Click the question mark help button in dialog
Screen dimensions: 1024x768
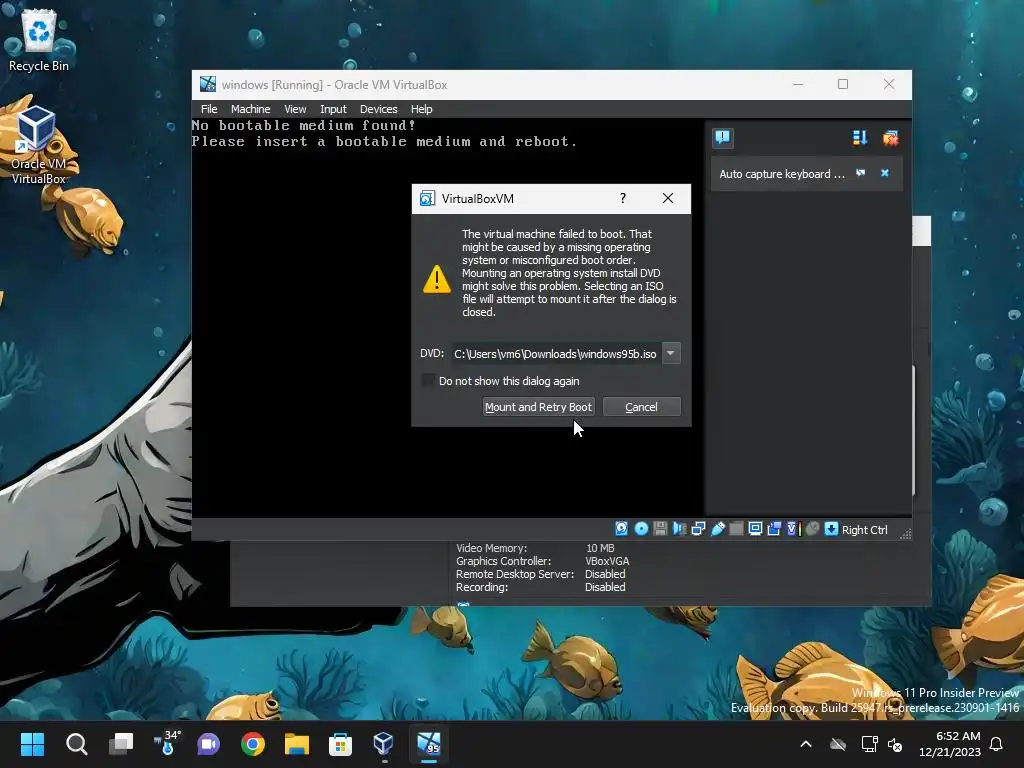622,198
